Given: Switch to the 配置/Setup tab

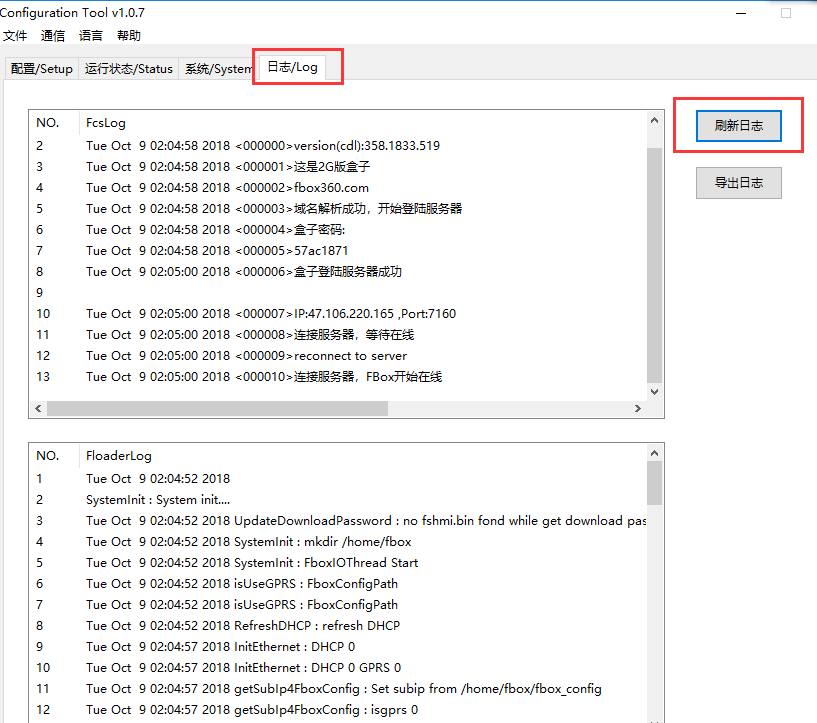Looking at the screenshot, I should (42, 69).
